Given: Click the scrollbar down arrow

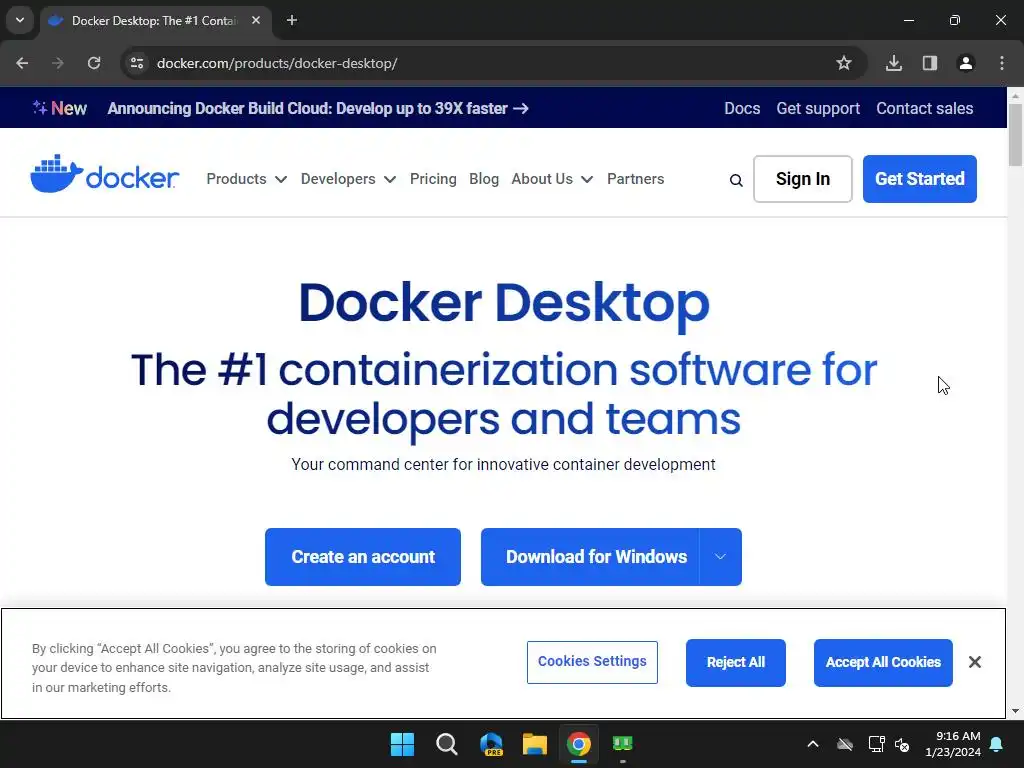Looking at the screenshot, I should (1016, 711).
